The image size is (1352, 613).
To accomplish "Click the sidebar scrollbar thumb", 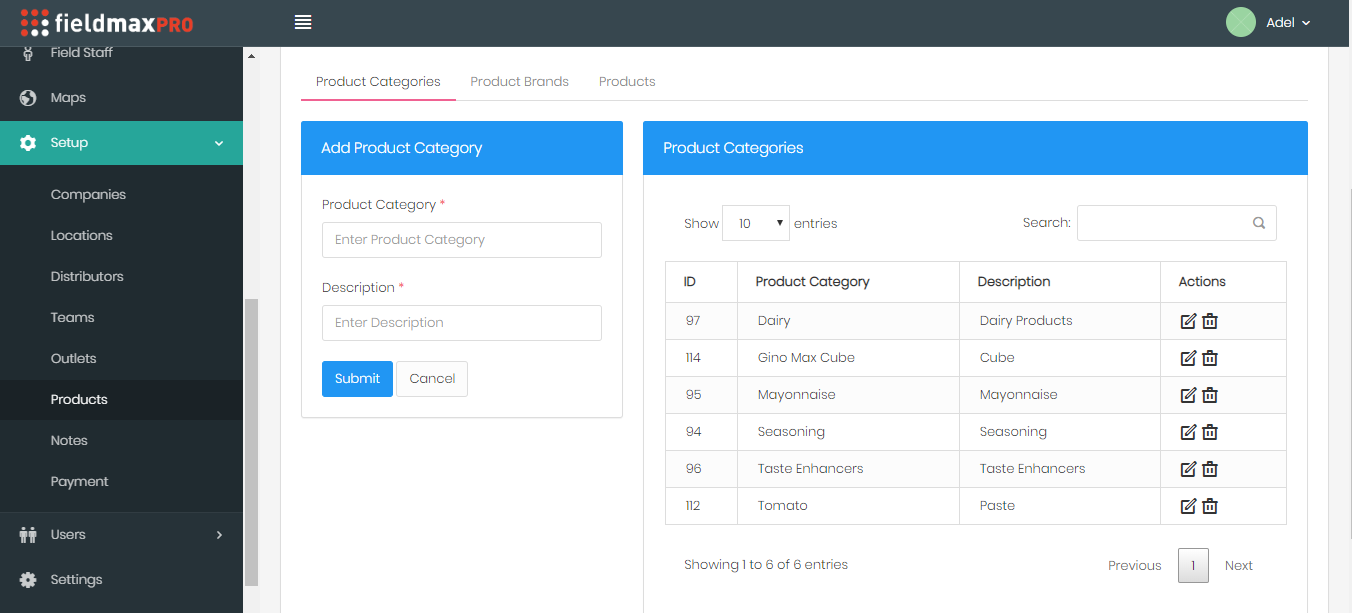I will tap(251, 441).
